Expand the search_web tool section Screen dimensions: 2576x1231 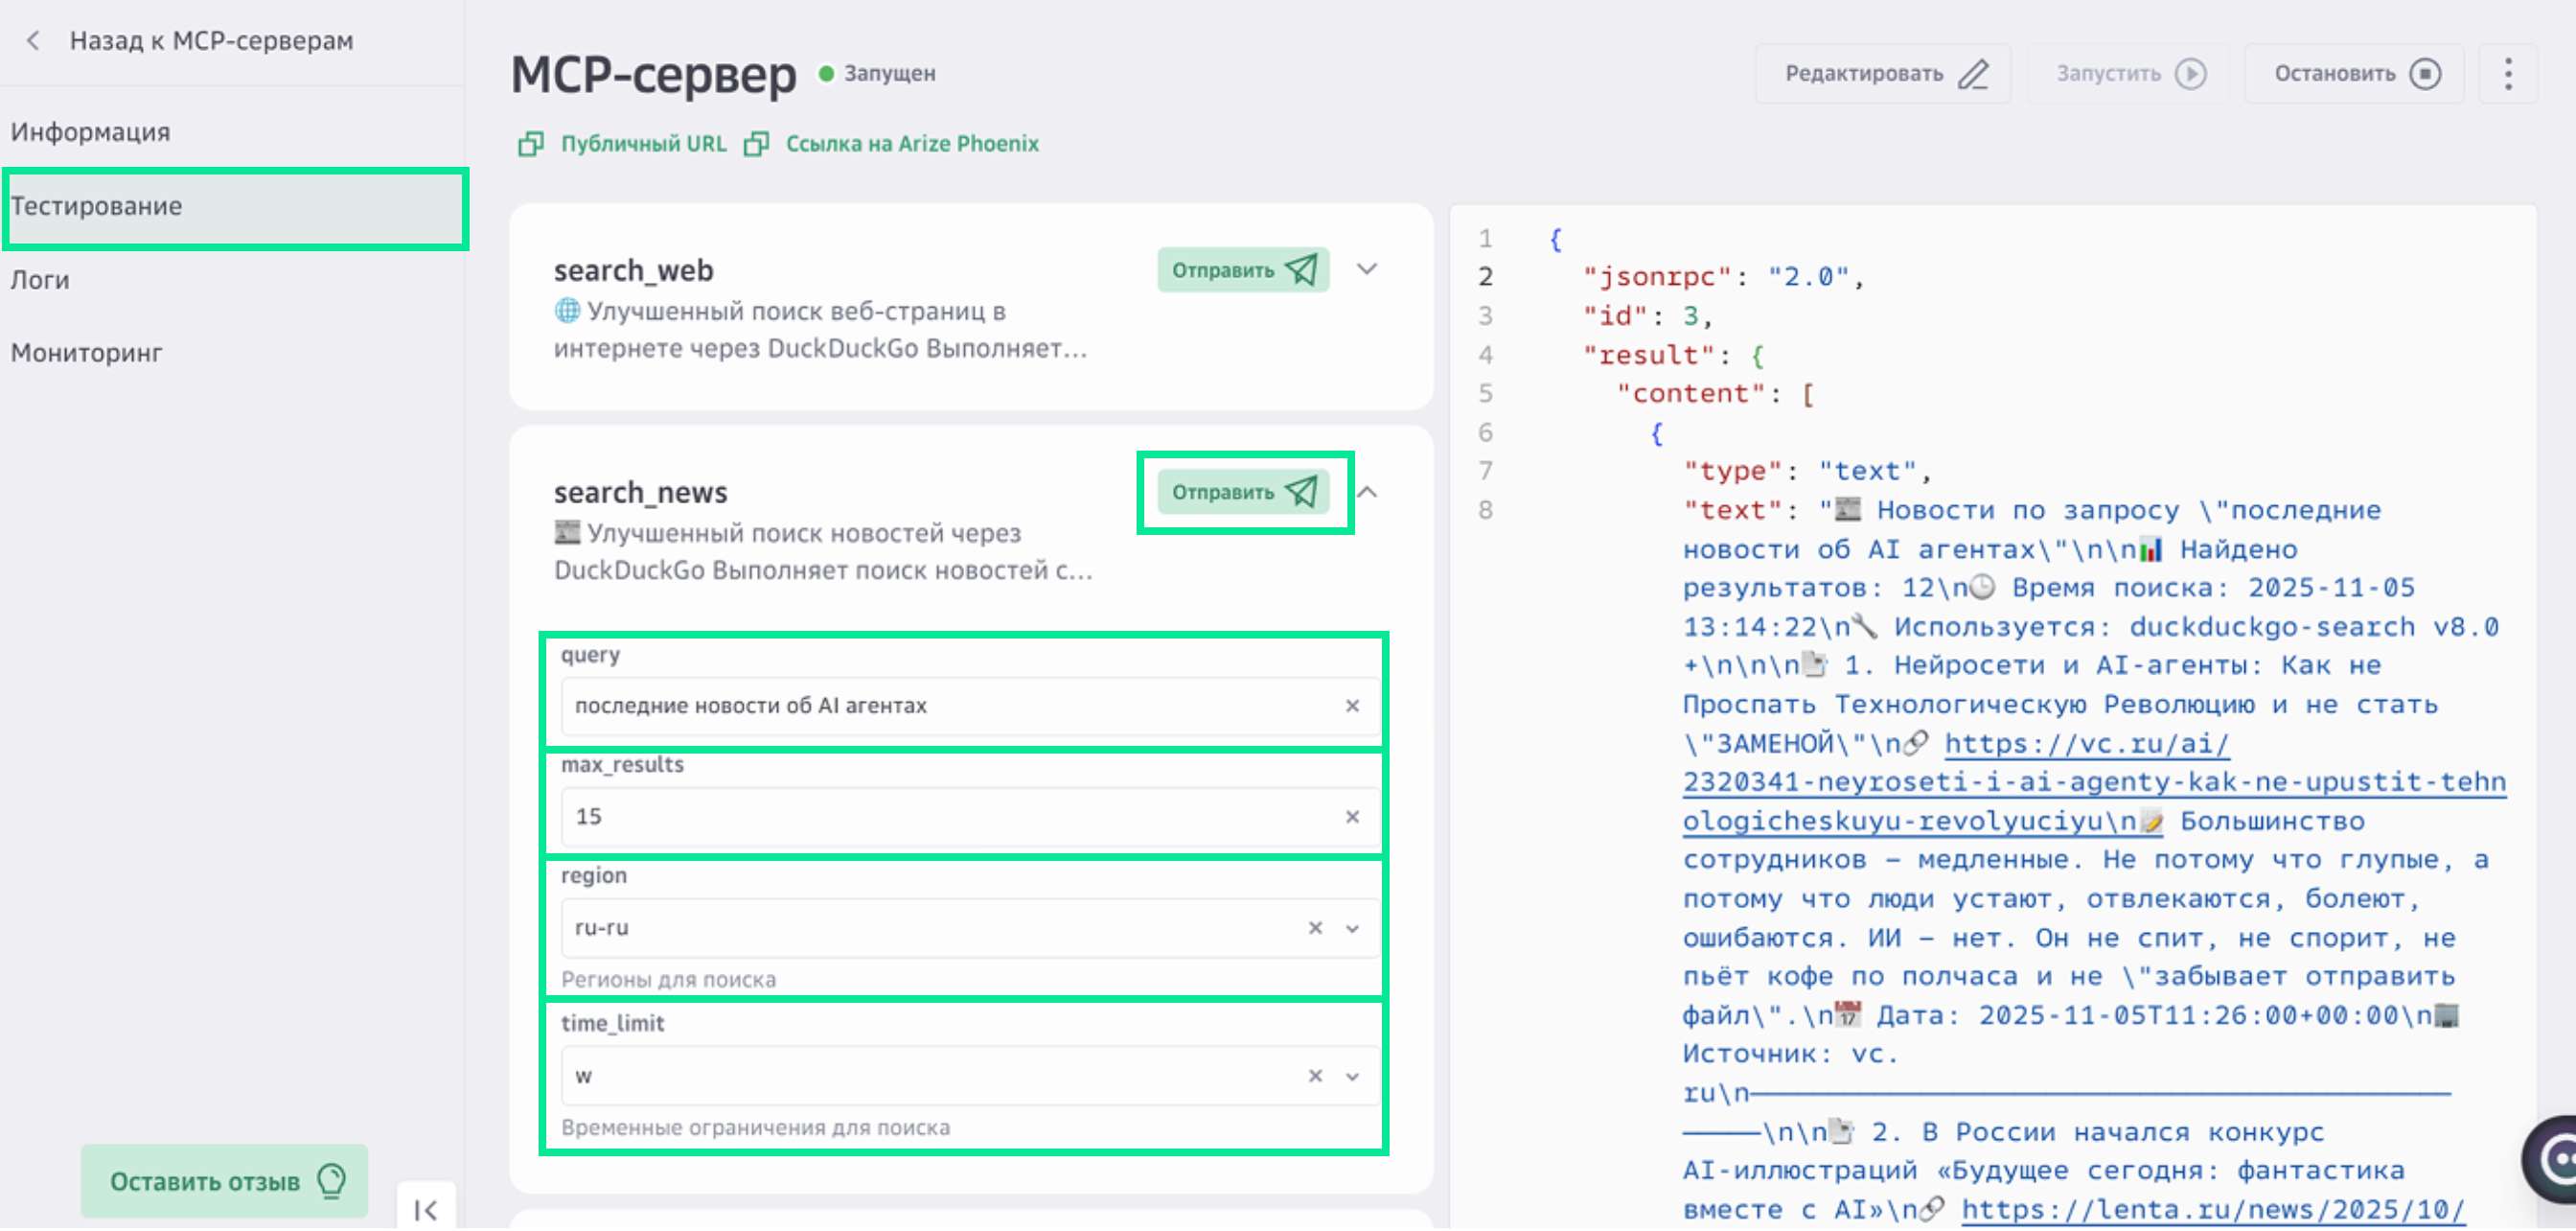(x=1367, y=270)
